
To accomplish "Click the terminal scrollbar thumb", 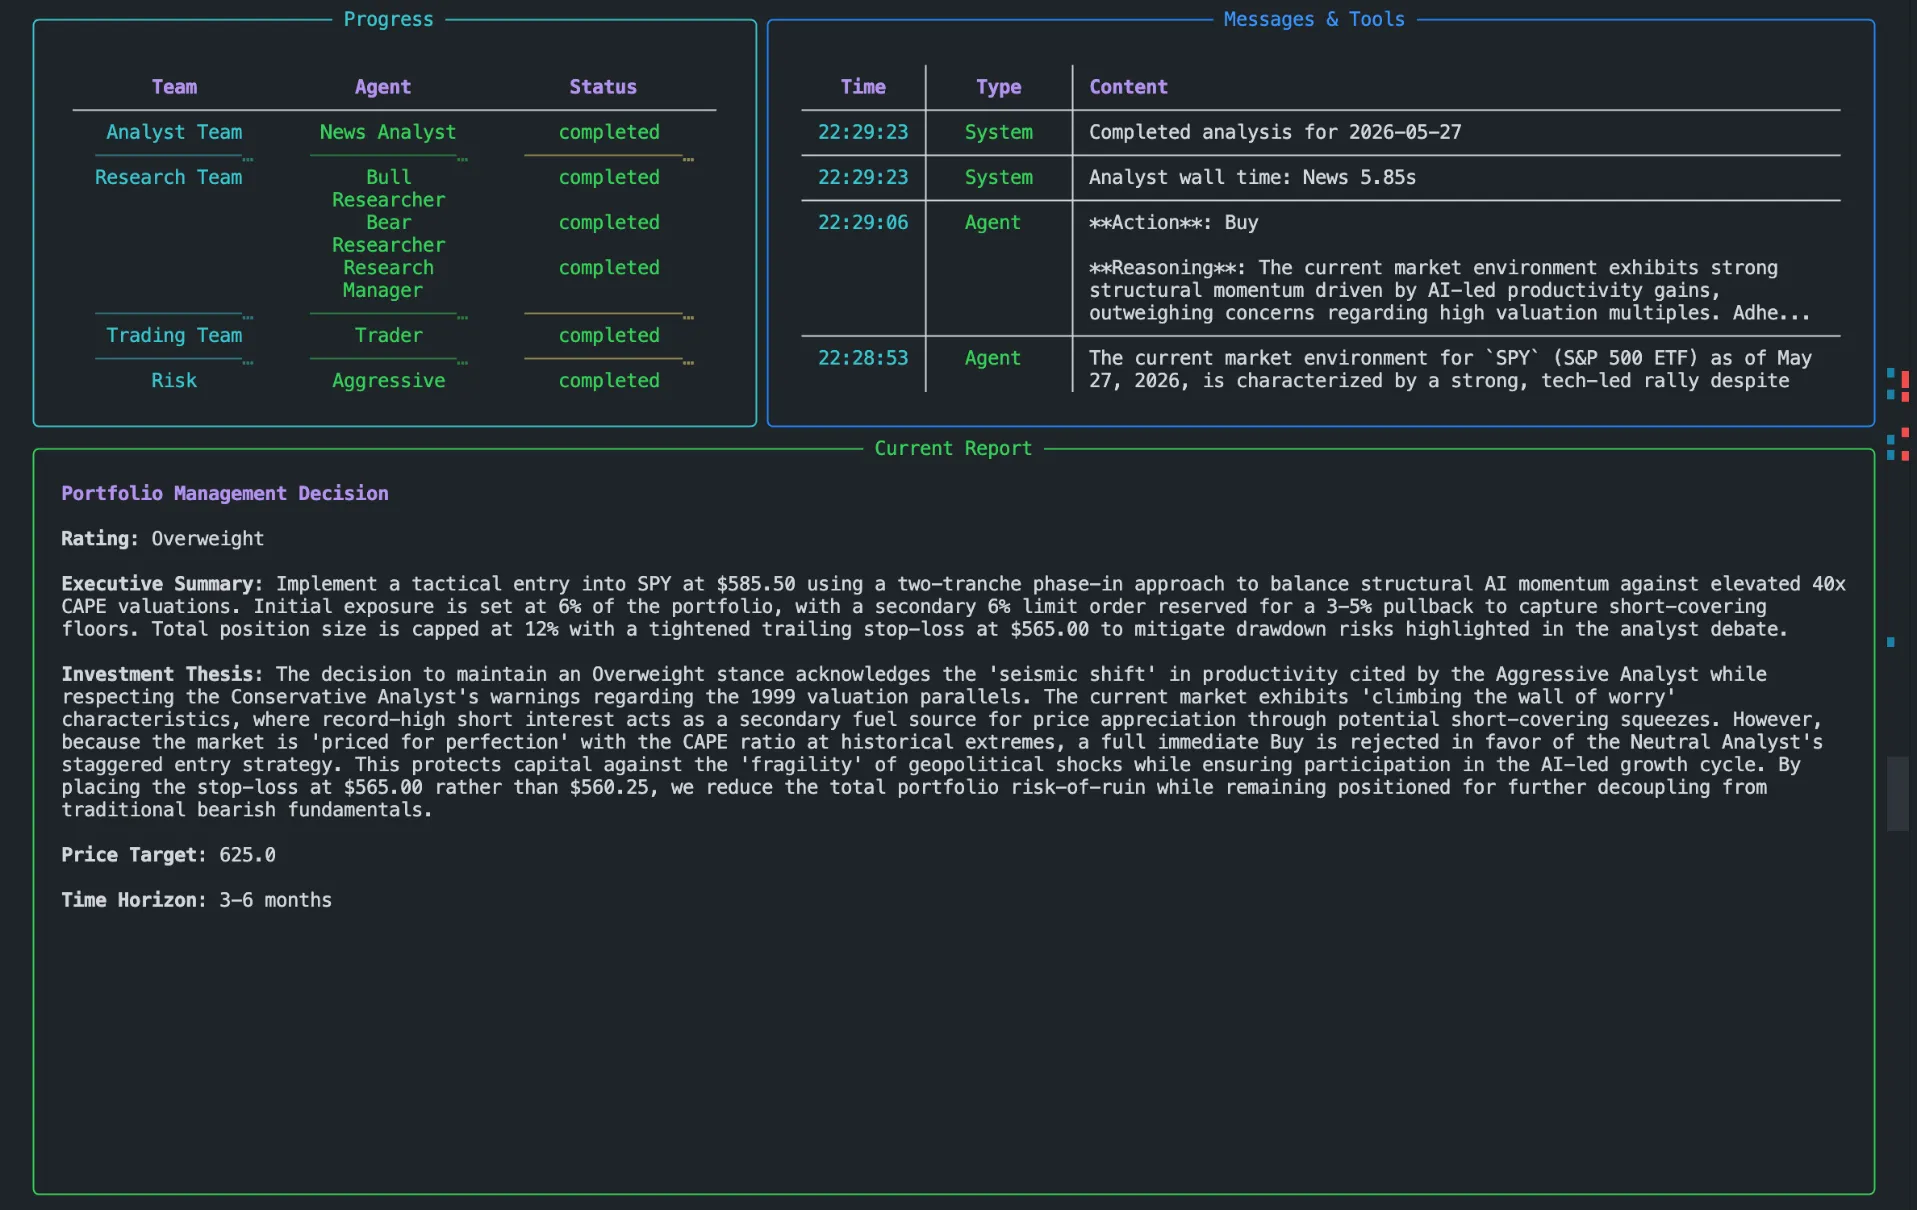I will (x=1897, y=794).
